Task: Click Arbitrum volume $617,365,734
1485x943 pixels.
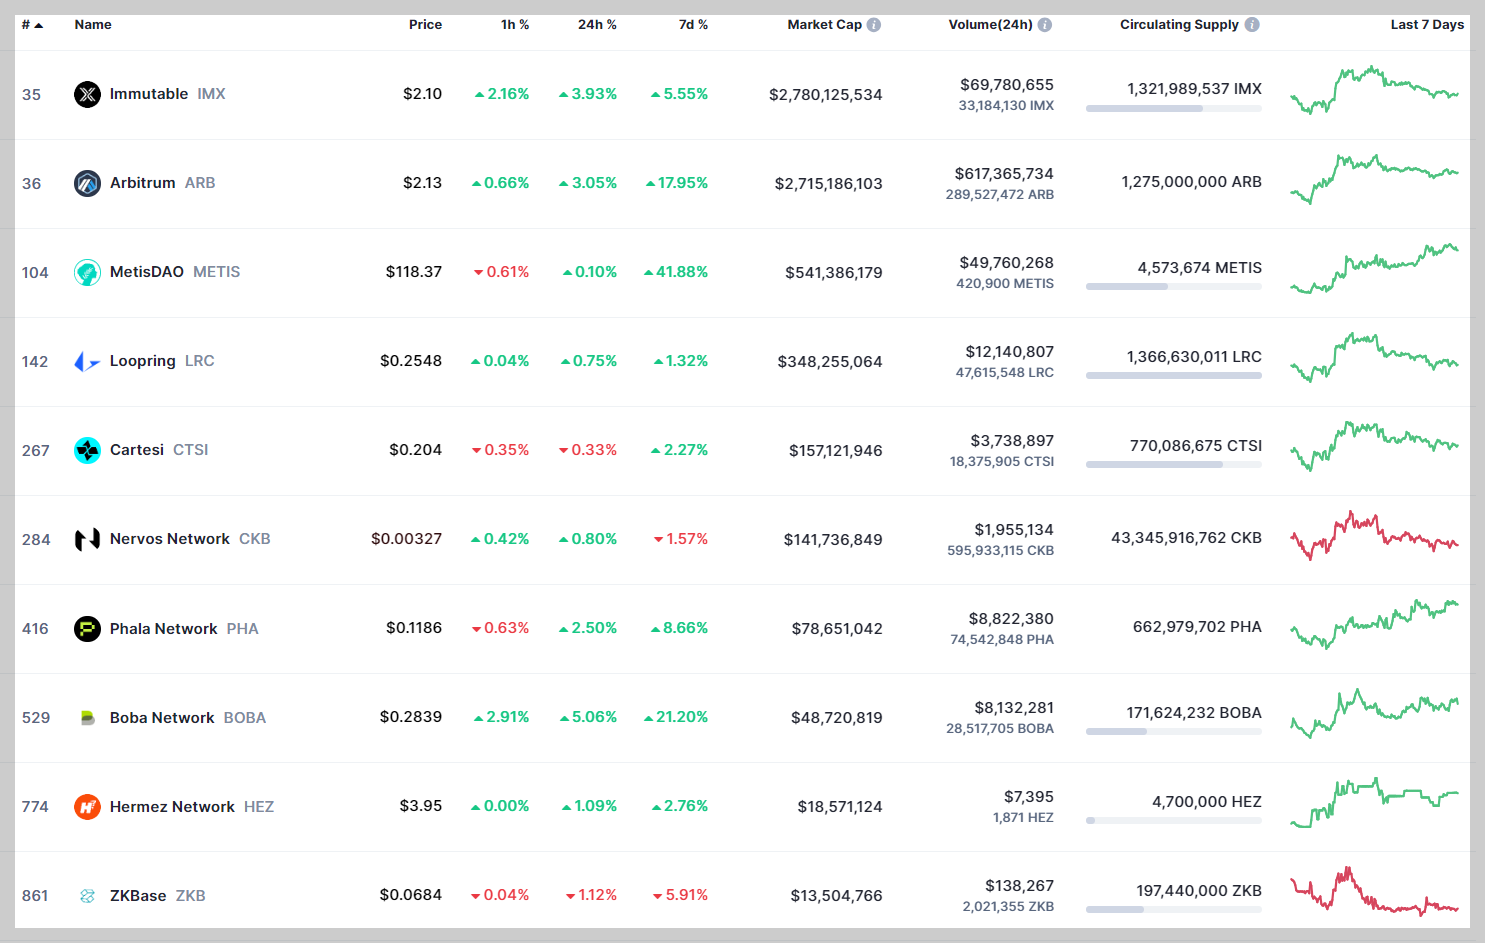Action: [x=1004, y=174]
